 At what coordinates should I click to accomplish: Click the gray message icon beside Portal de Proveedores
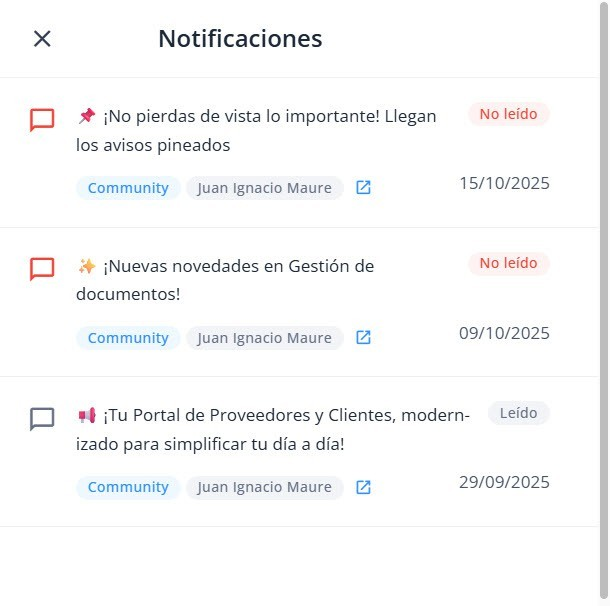42,419
